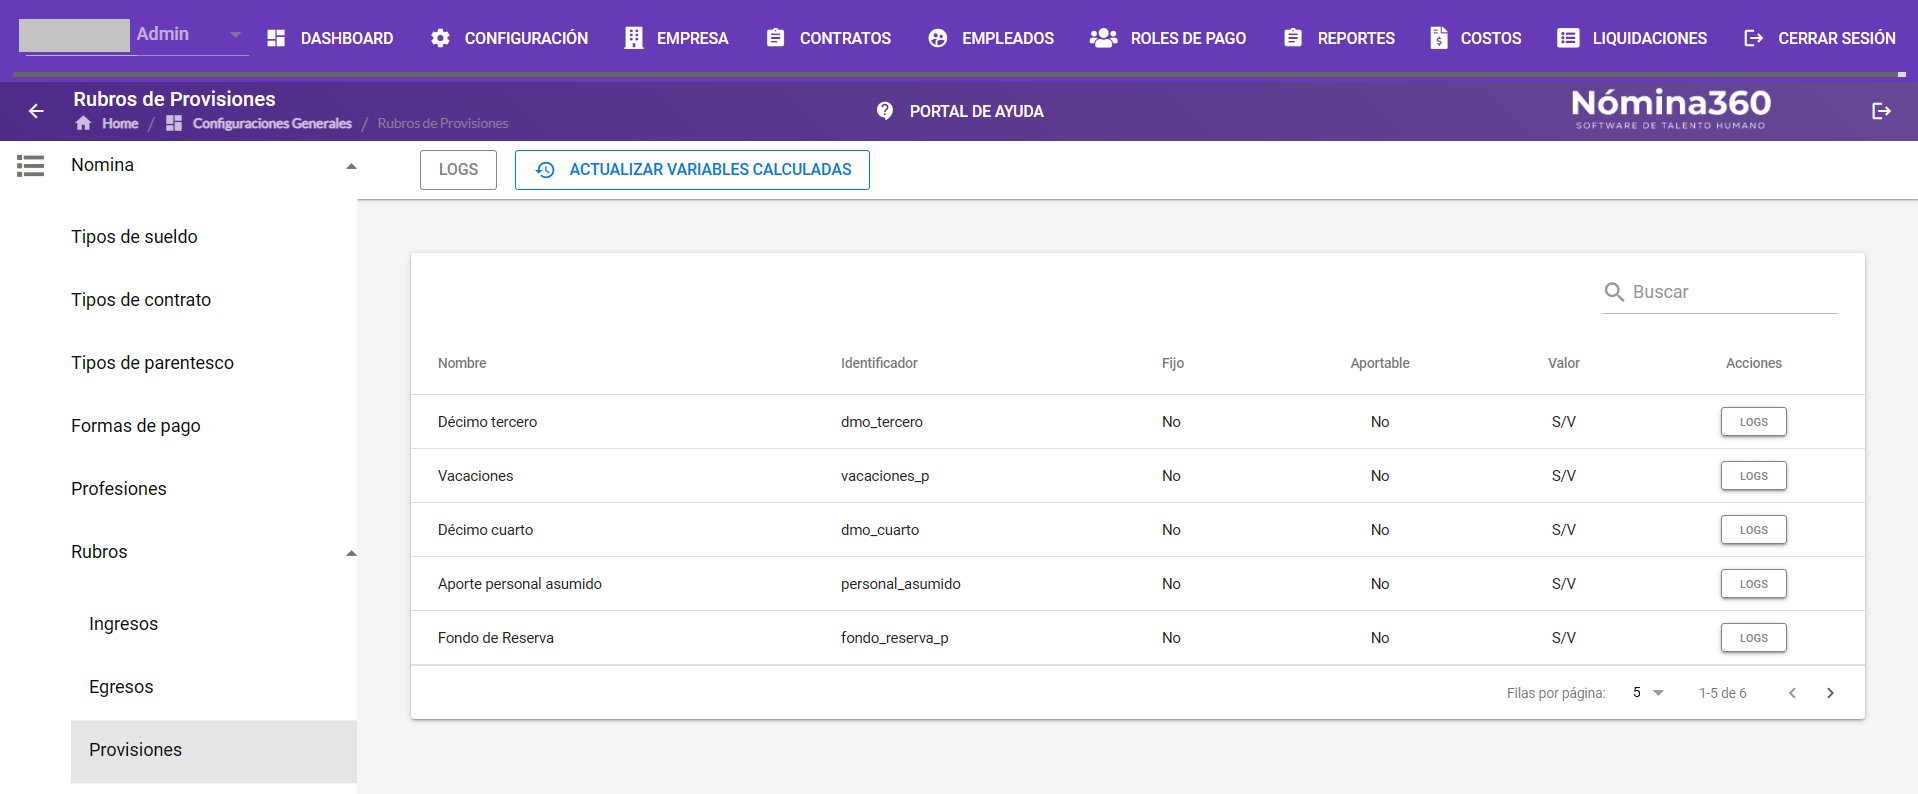Collapse the Rubros sidebar group
Screen dimensions: 1918x794
pos(351,553)
